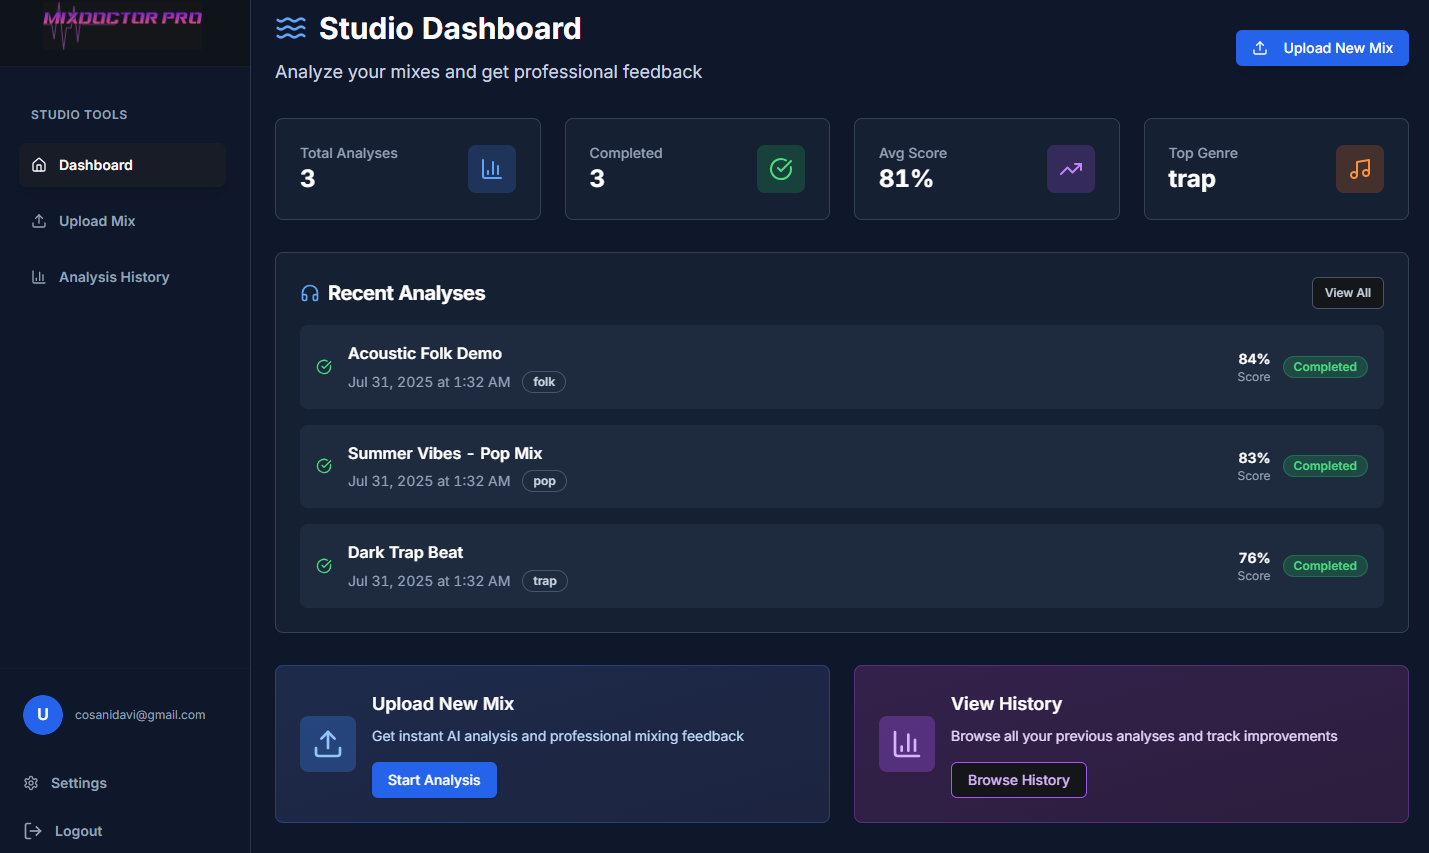Open Settings from the sidebar

tap(78, 783)
